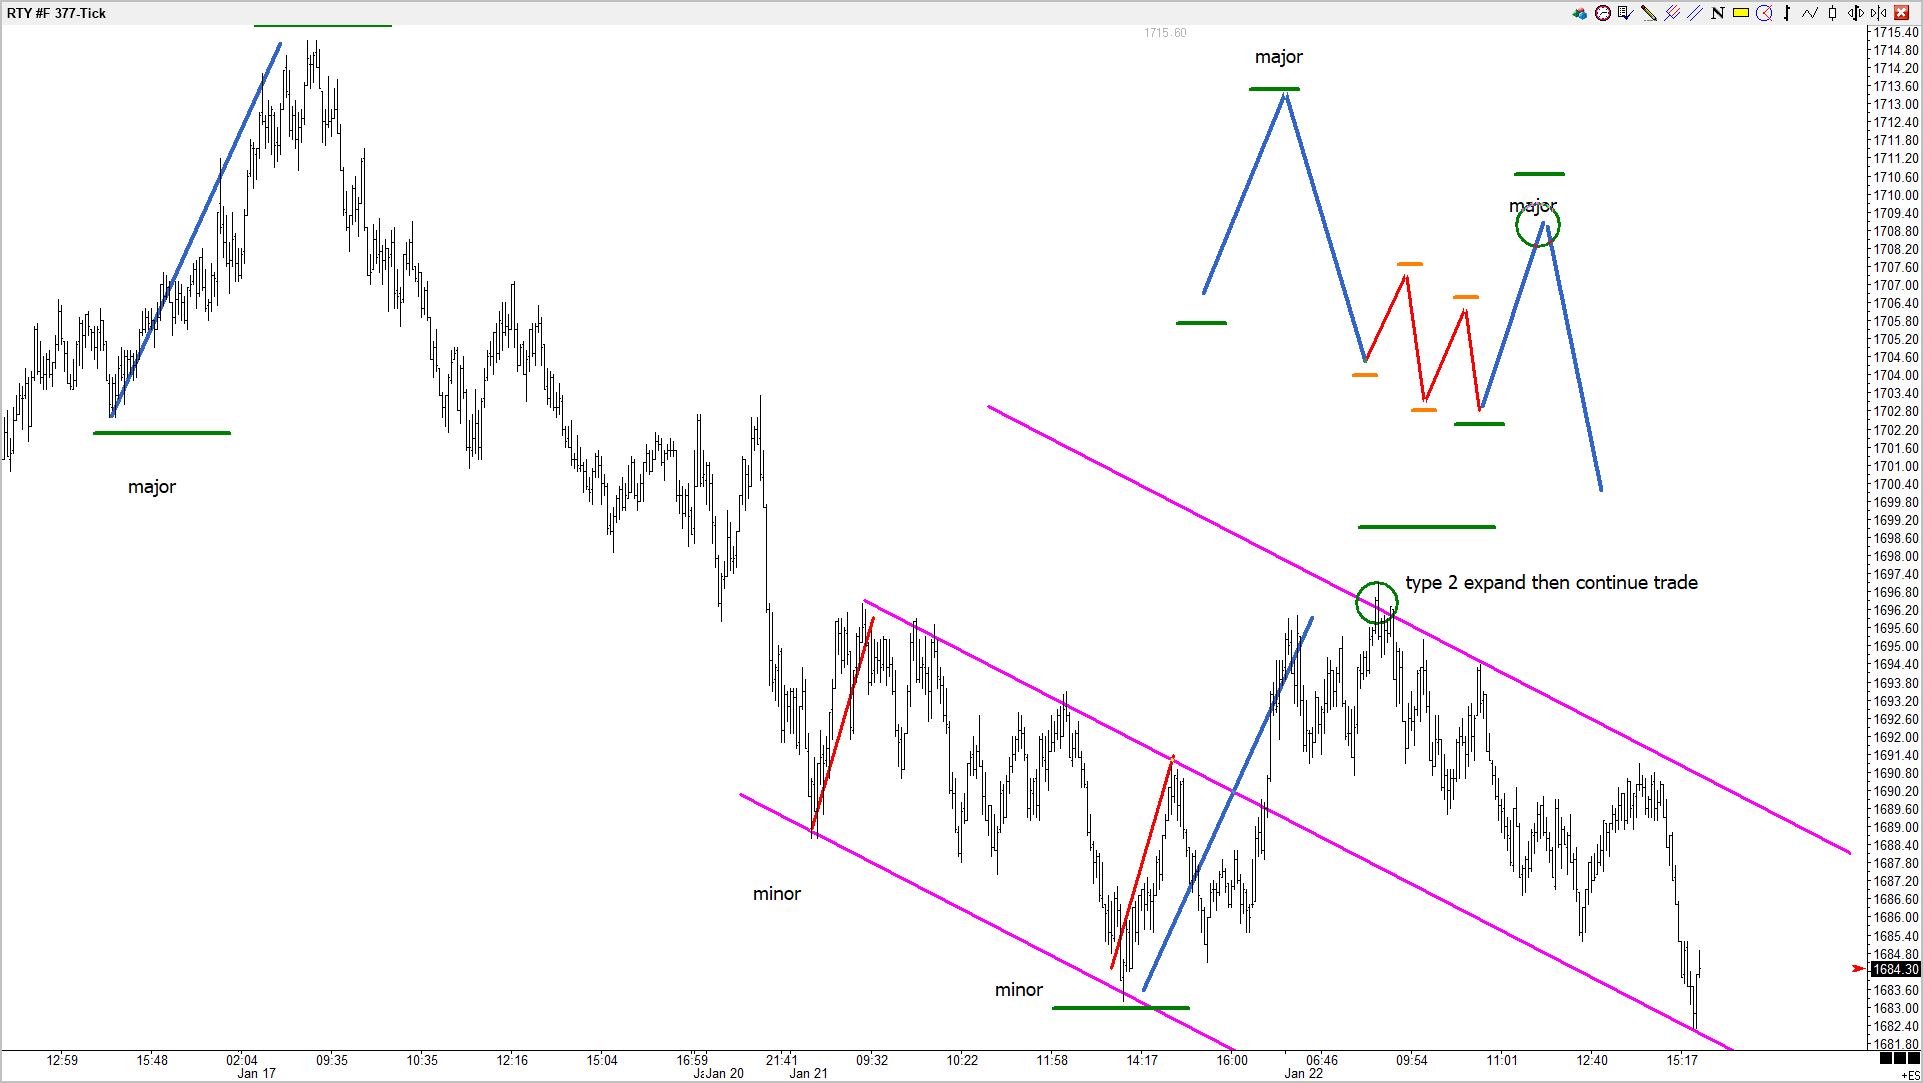Select the N text annotation tool
Screen dimensions: 1923x1083
click(x=1718, y=13)
